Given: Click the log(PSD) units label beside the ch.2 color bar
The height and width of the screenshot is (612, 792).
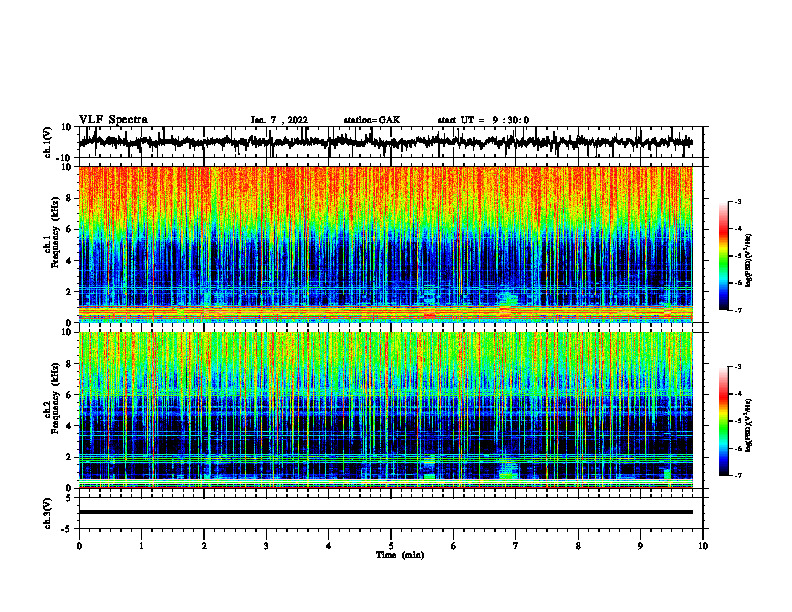Looking at the screenshot, I should pyautogui.click(x=749, y=426).
